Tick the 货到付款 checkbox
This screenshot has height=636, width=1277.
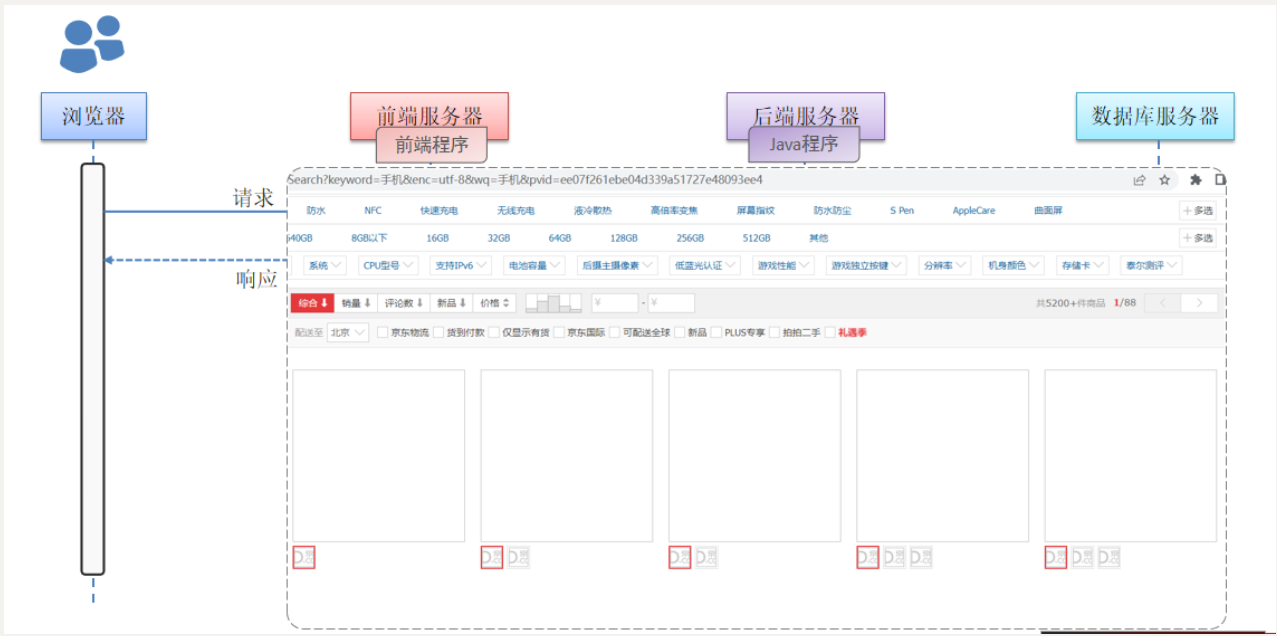click(439, 332)
